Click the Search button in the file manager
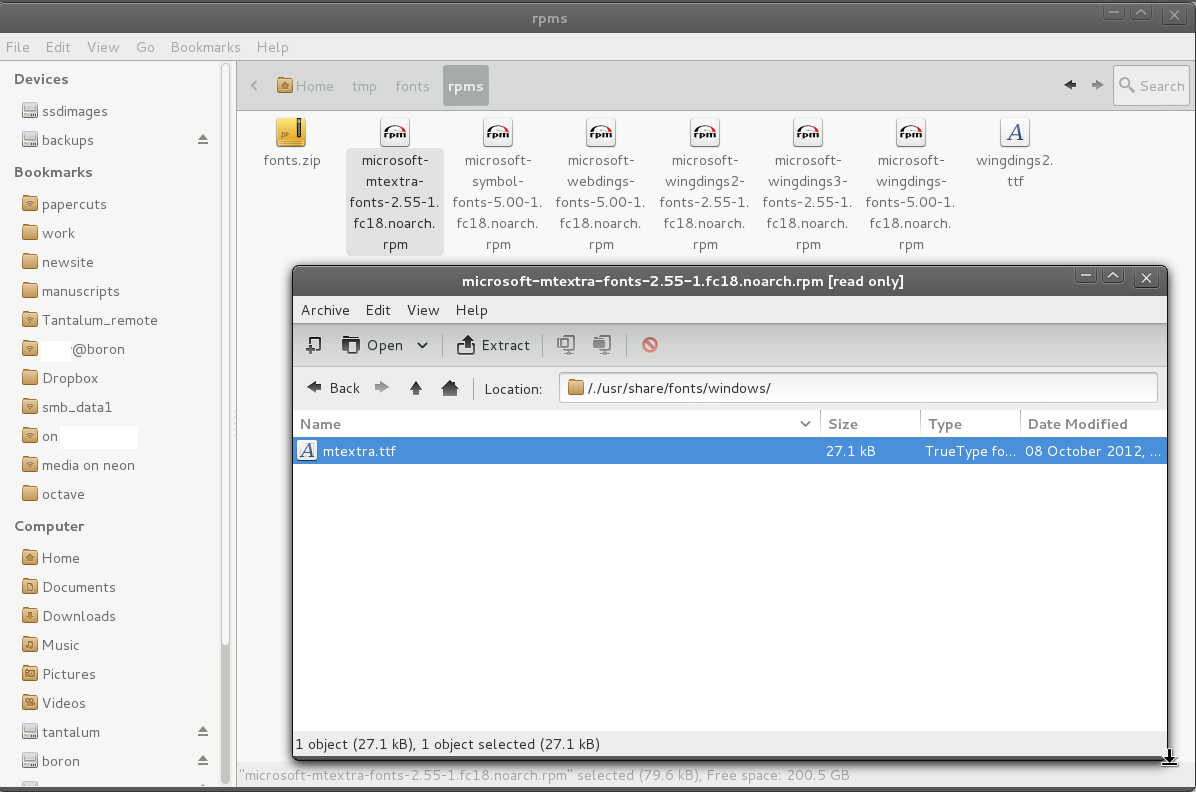Image resolution: width=1196 pixels, height=792 pixels. pos(1151,85)
